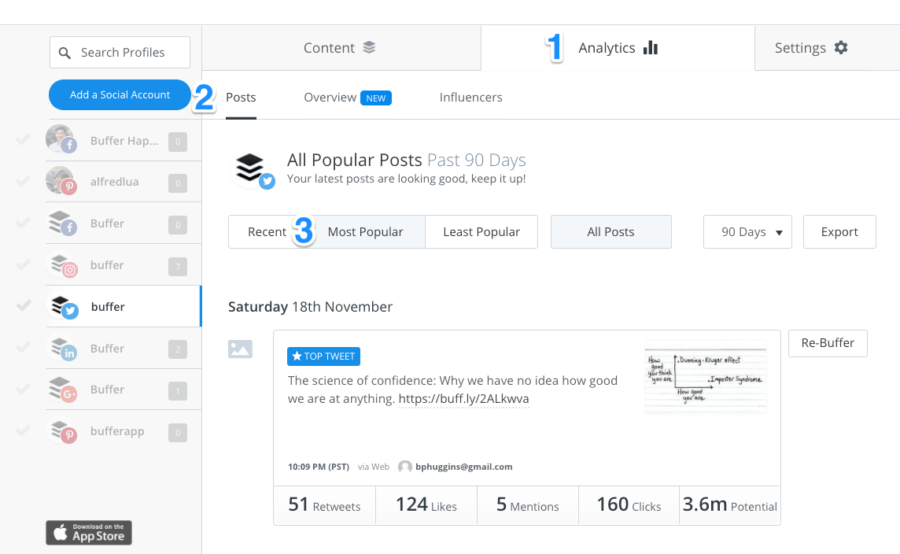Switch to the Analytics tab
Screen dimensions: 900x554
point(618,48)
